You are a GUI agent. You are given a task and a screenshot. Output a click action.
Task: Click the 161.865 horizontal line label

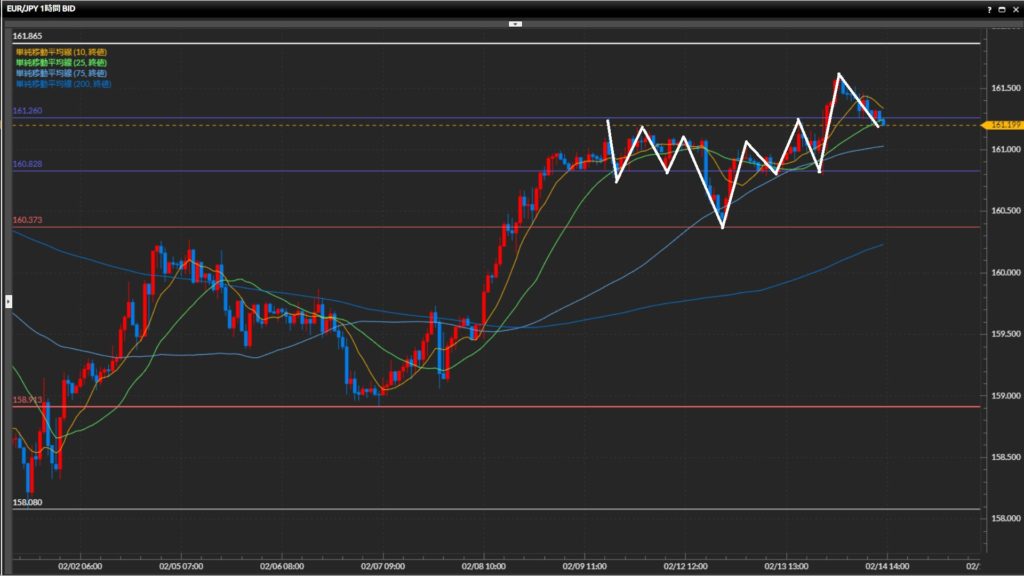[28, 36]
